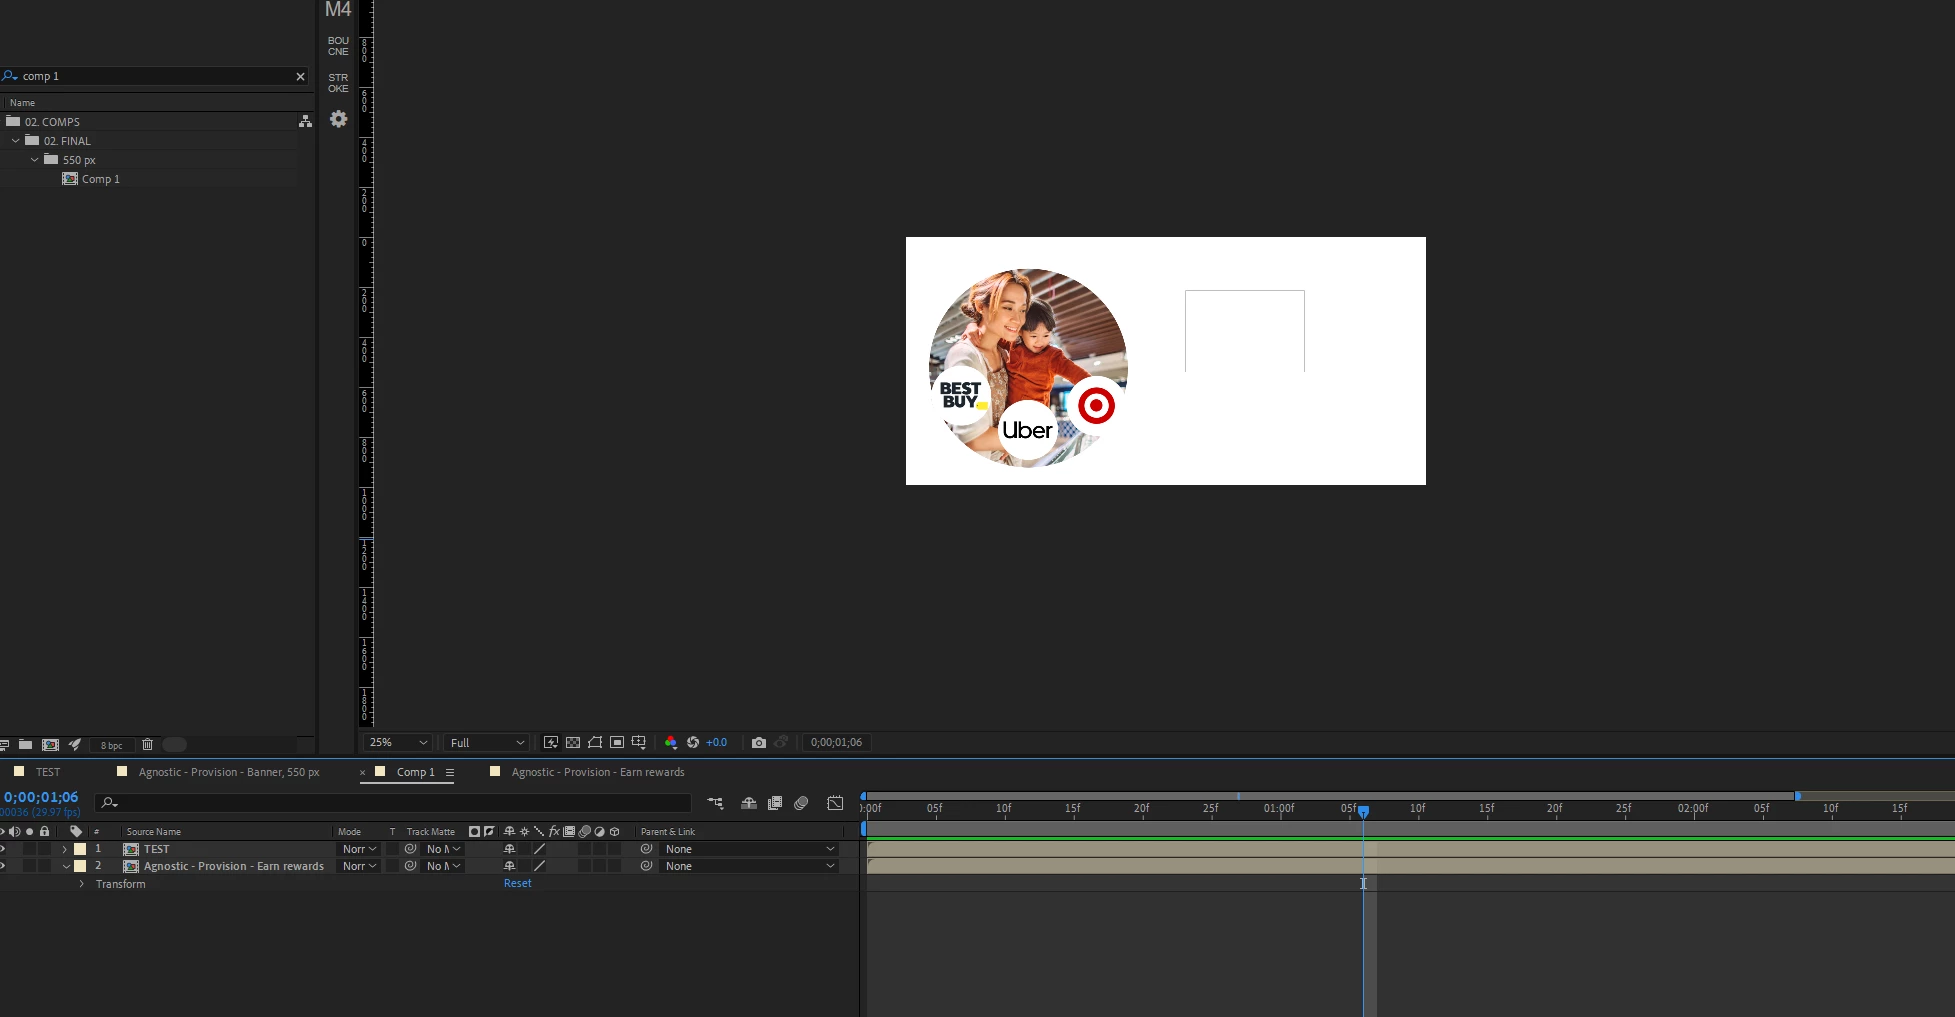Toggle Fast Previews lightning icon
1955x1017 pixels.
pos(550,743)
